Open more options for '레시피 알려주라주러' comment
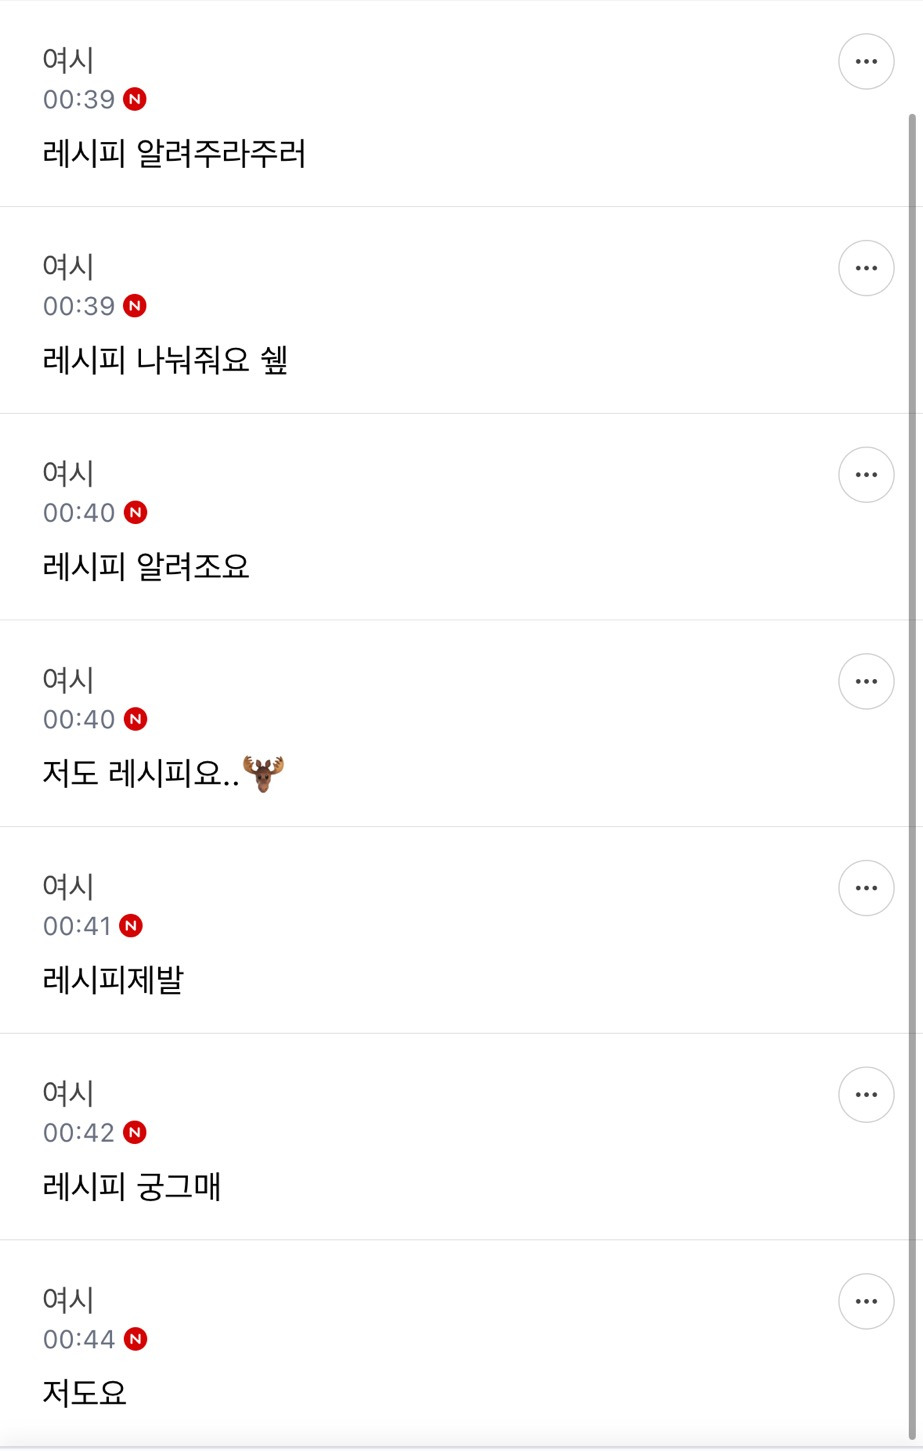This screenshot has width=923, height=1451. click(865, 62)
